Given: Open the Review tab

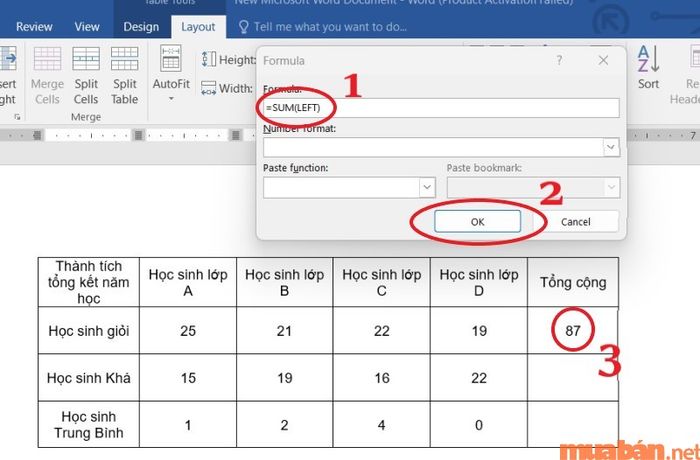Looking at the screenshot, I should pos(34,27).
